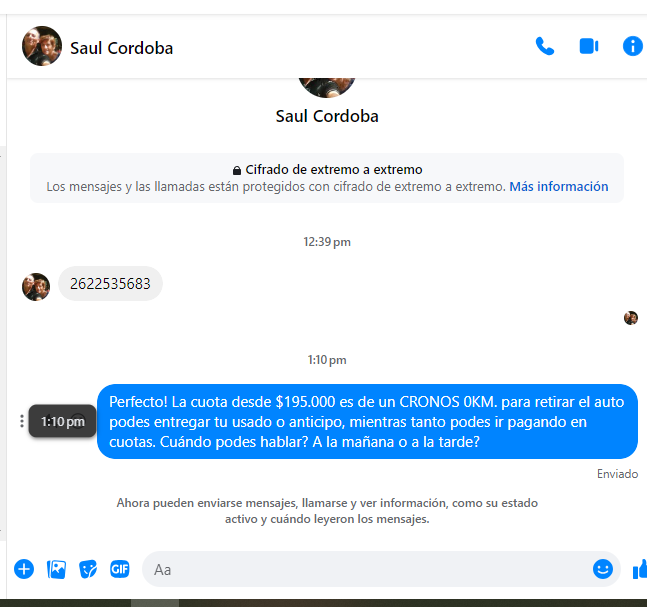This screenshot has height=607, width=647.
Task: Open the GIF picker
Action: (x=120, y=569)
